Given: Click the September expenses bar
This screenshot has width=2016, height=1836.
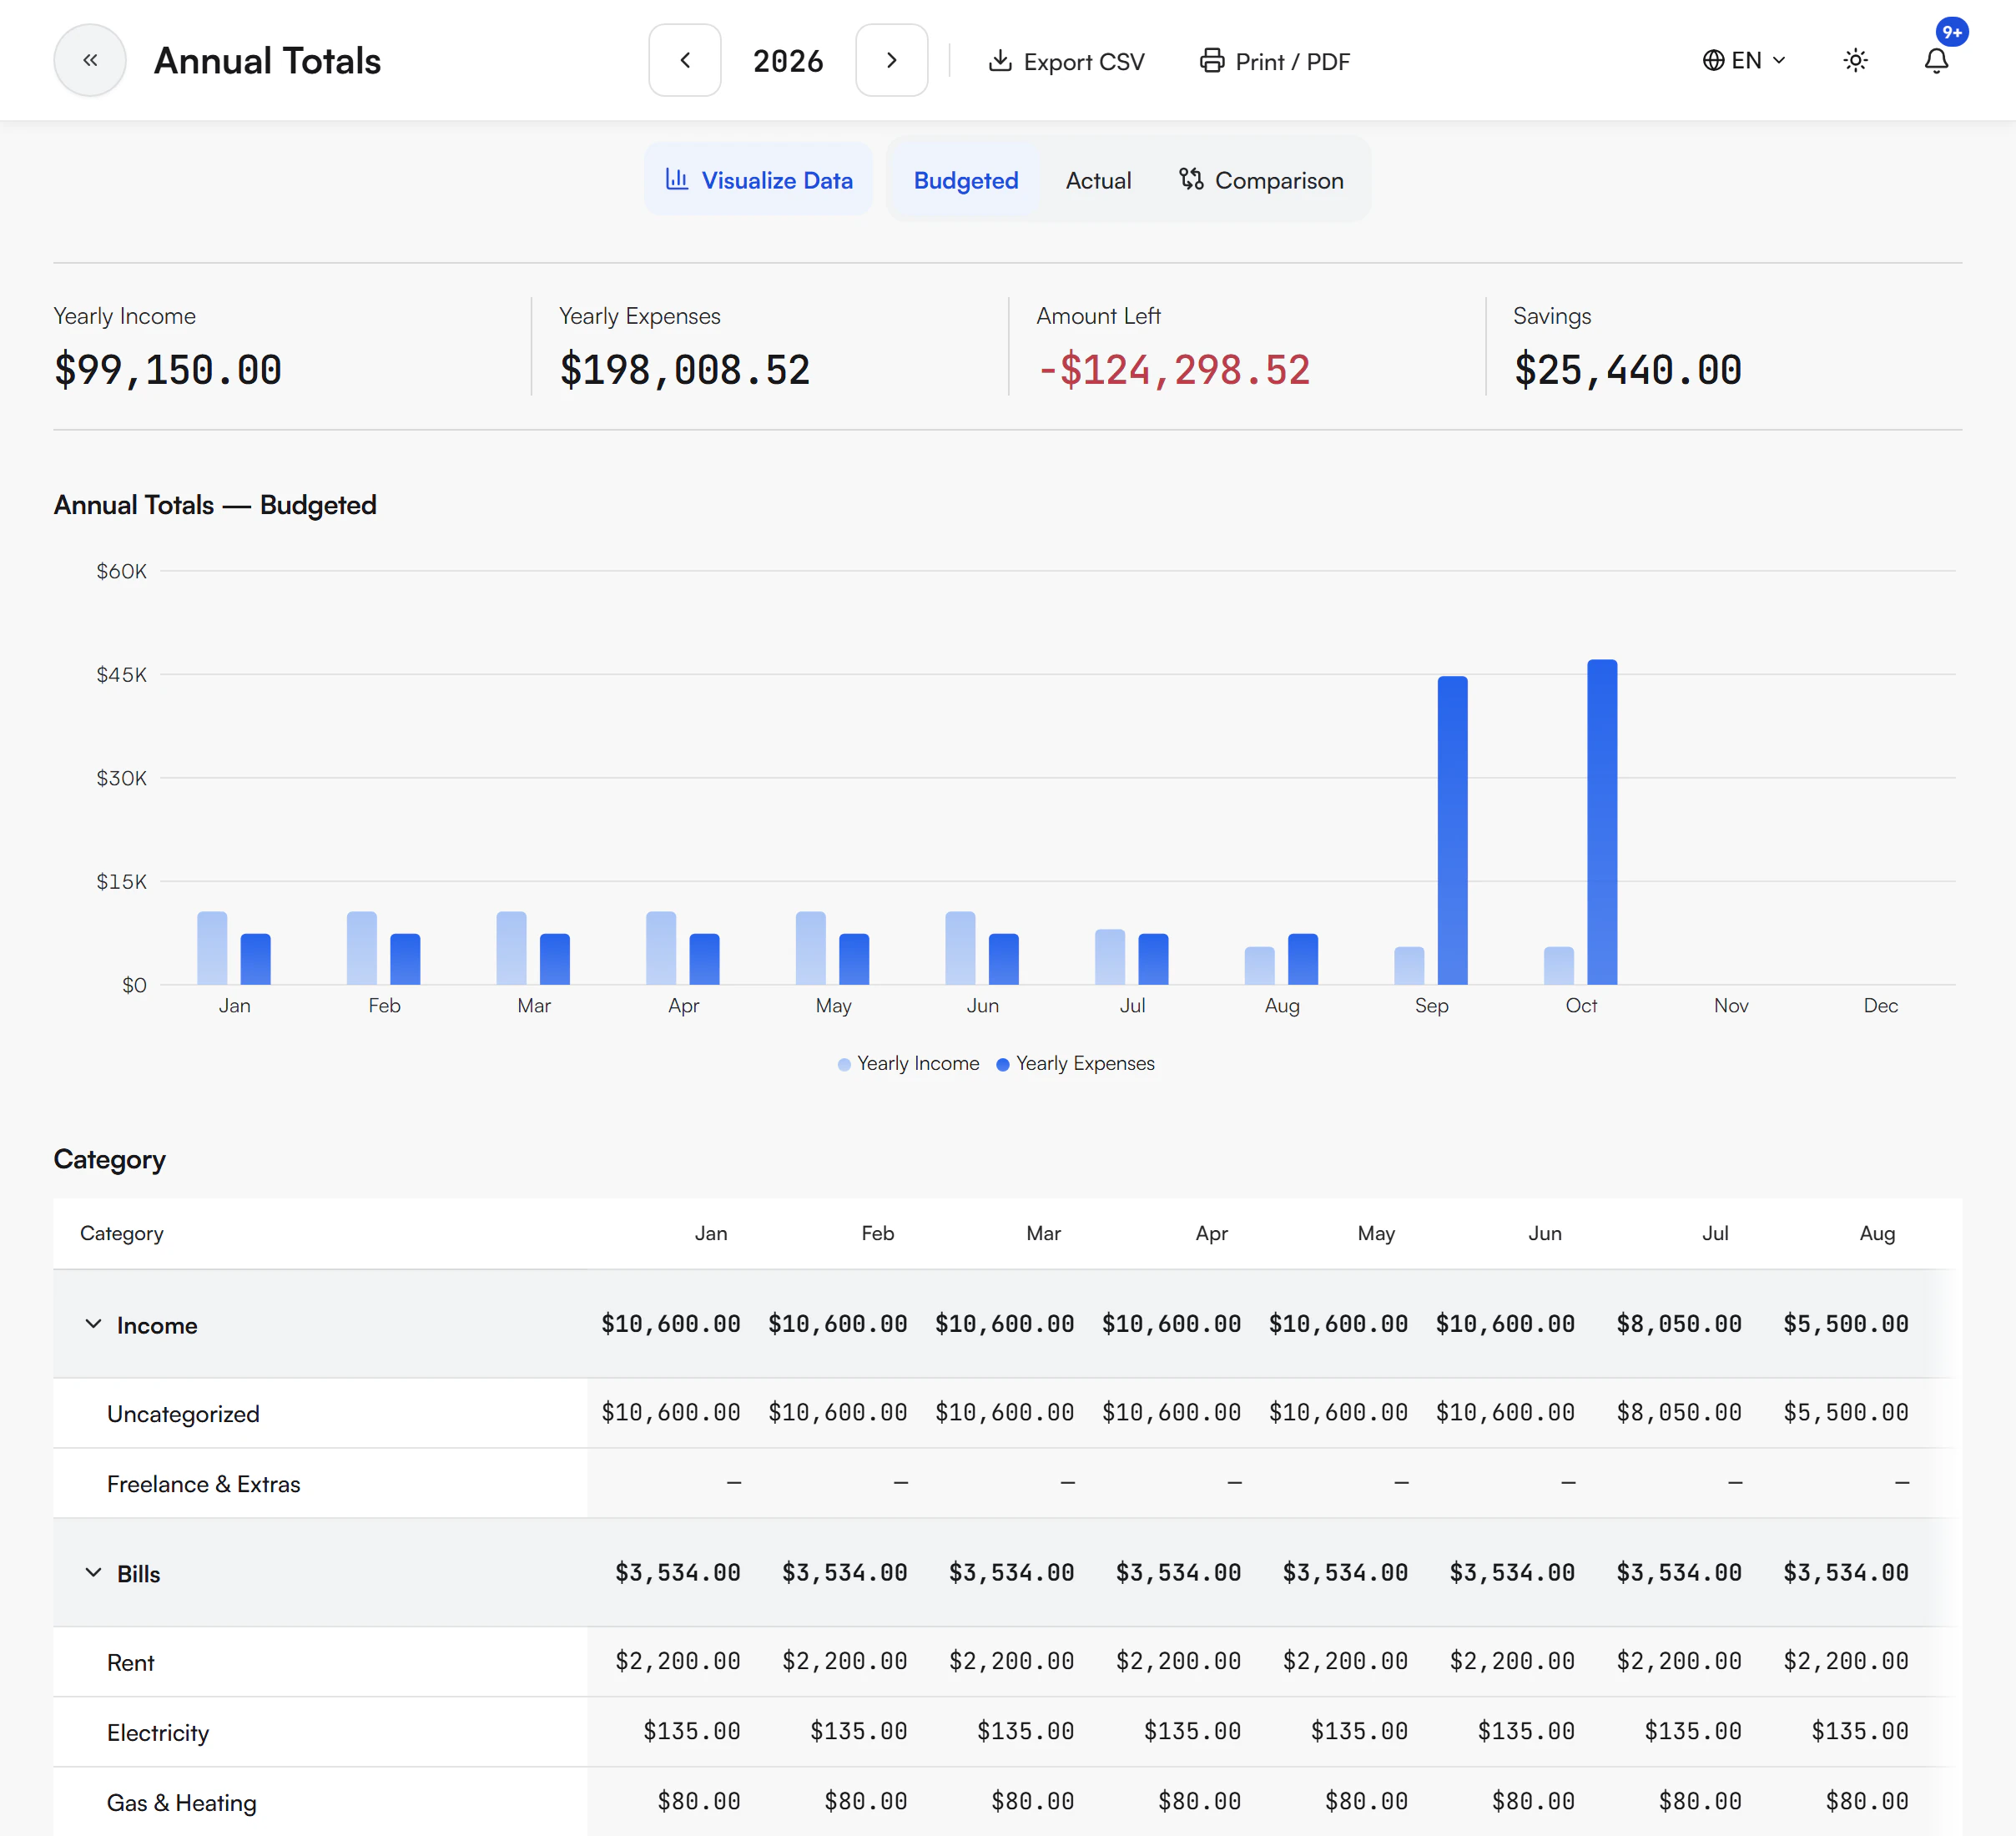Looking at the screenshot, I should (x=1452, y=830).
